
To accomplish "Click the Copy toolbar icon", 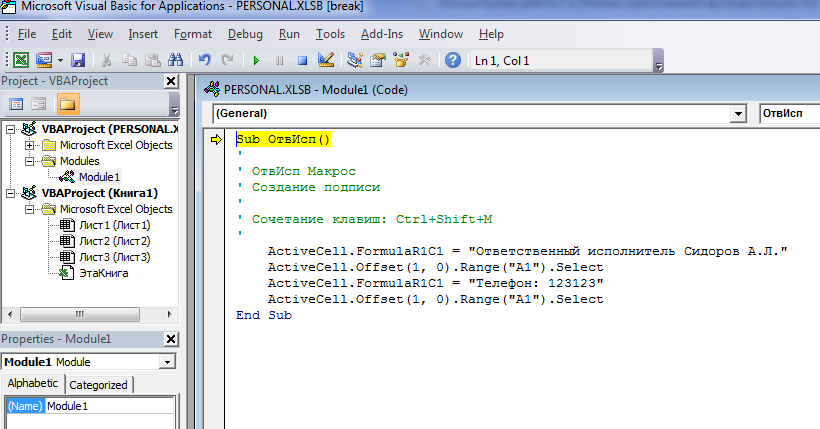I will pos(129,60).
